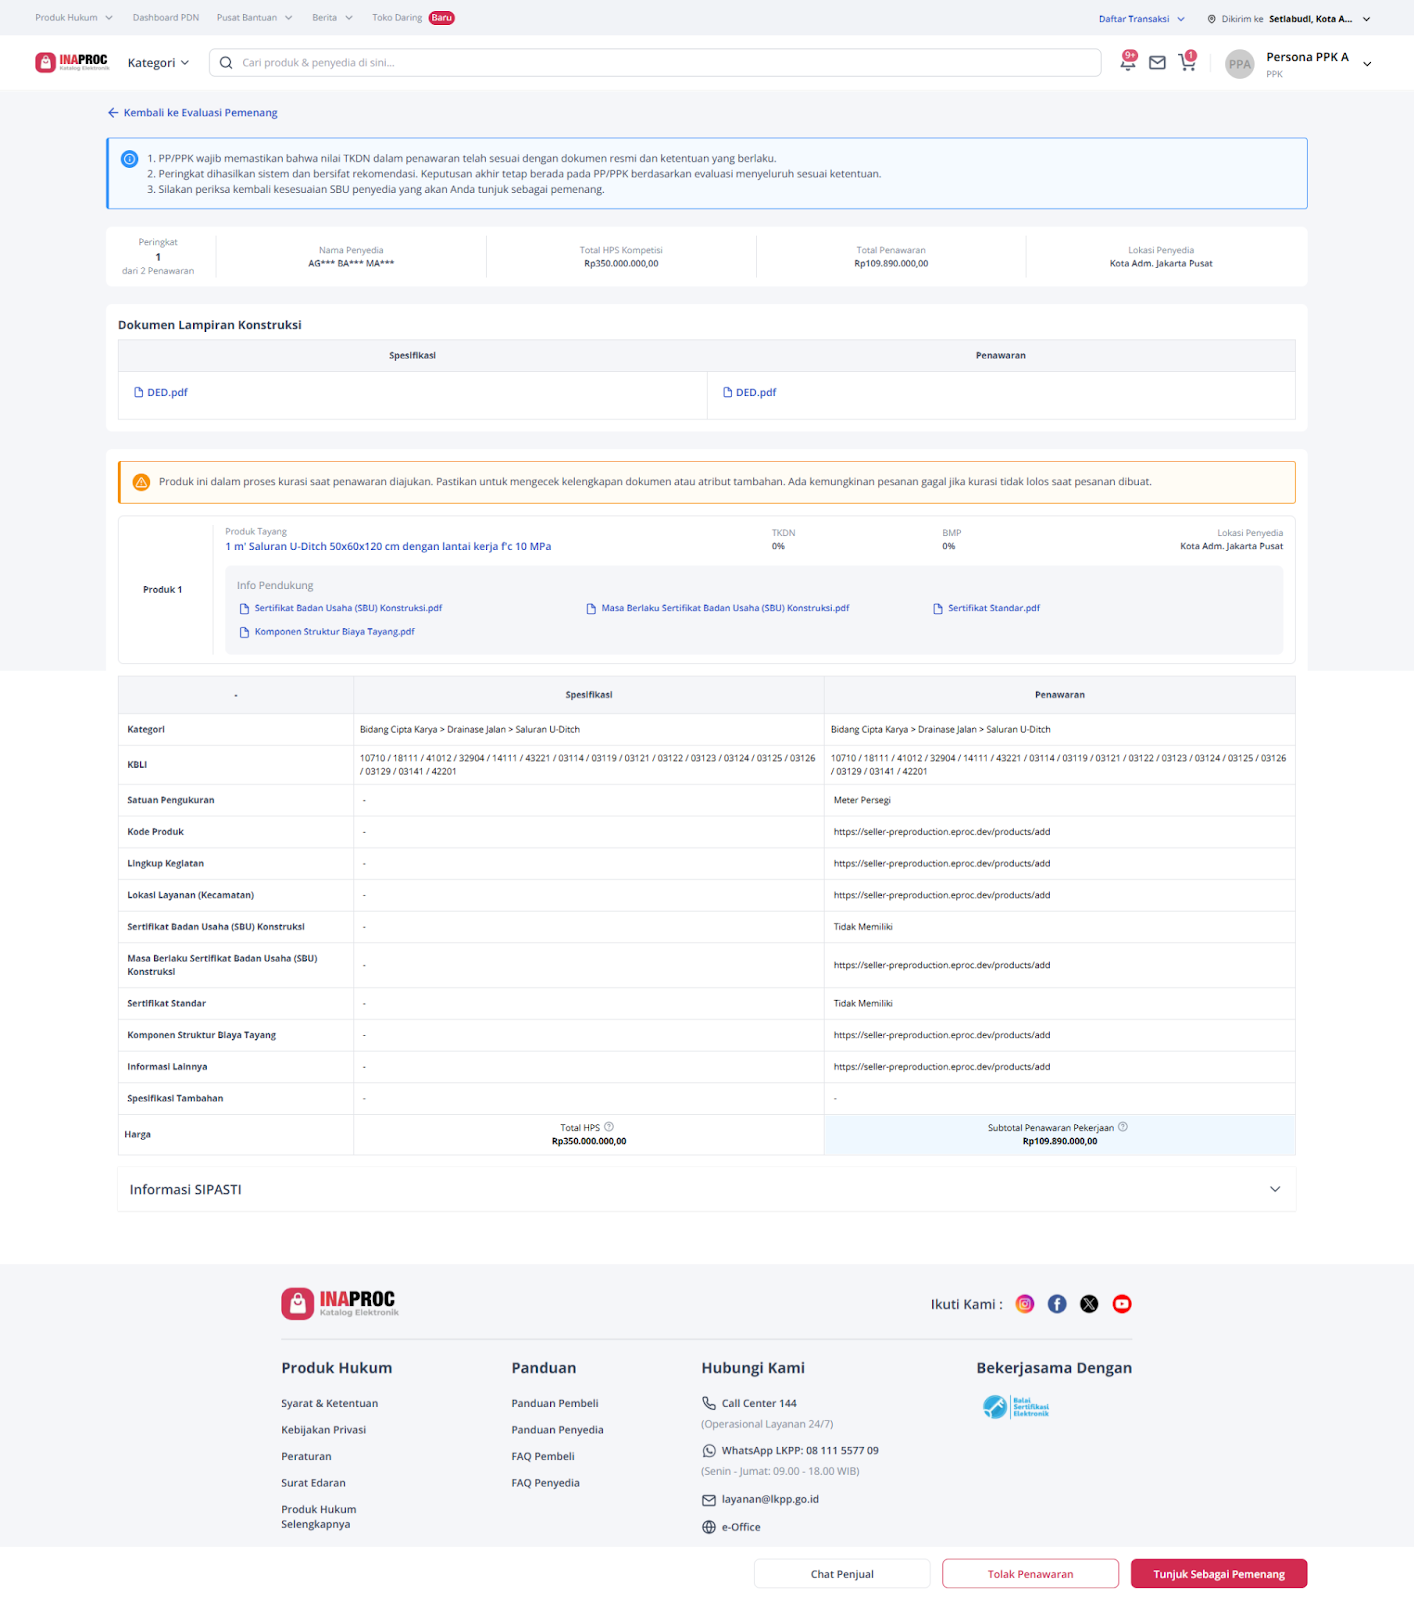Screen dimensions: 1414x1600
Task: Click "Rp109.890.000,00" Total Penawaran value
Action: coord(891,264)
